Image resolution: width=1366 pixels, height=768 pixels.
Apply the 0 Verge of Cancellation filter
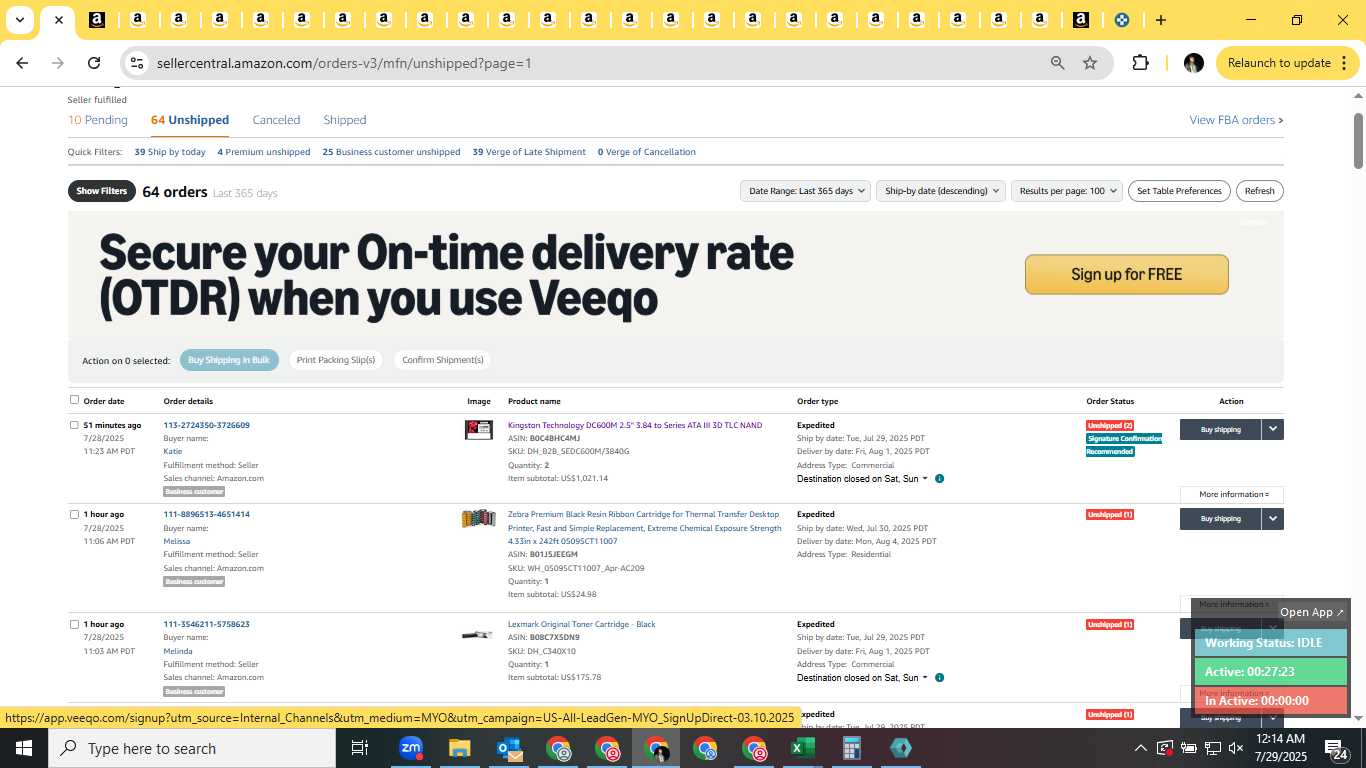click(x=647, y=152)
